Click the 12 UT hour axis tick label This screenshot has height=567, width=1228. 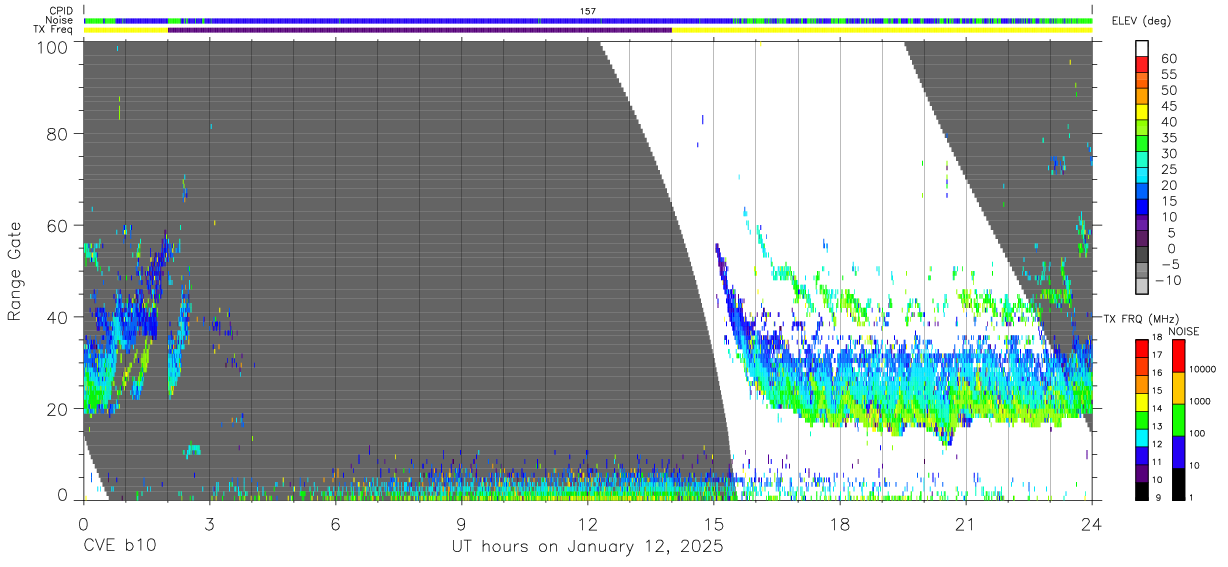587,524
